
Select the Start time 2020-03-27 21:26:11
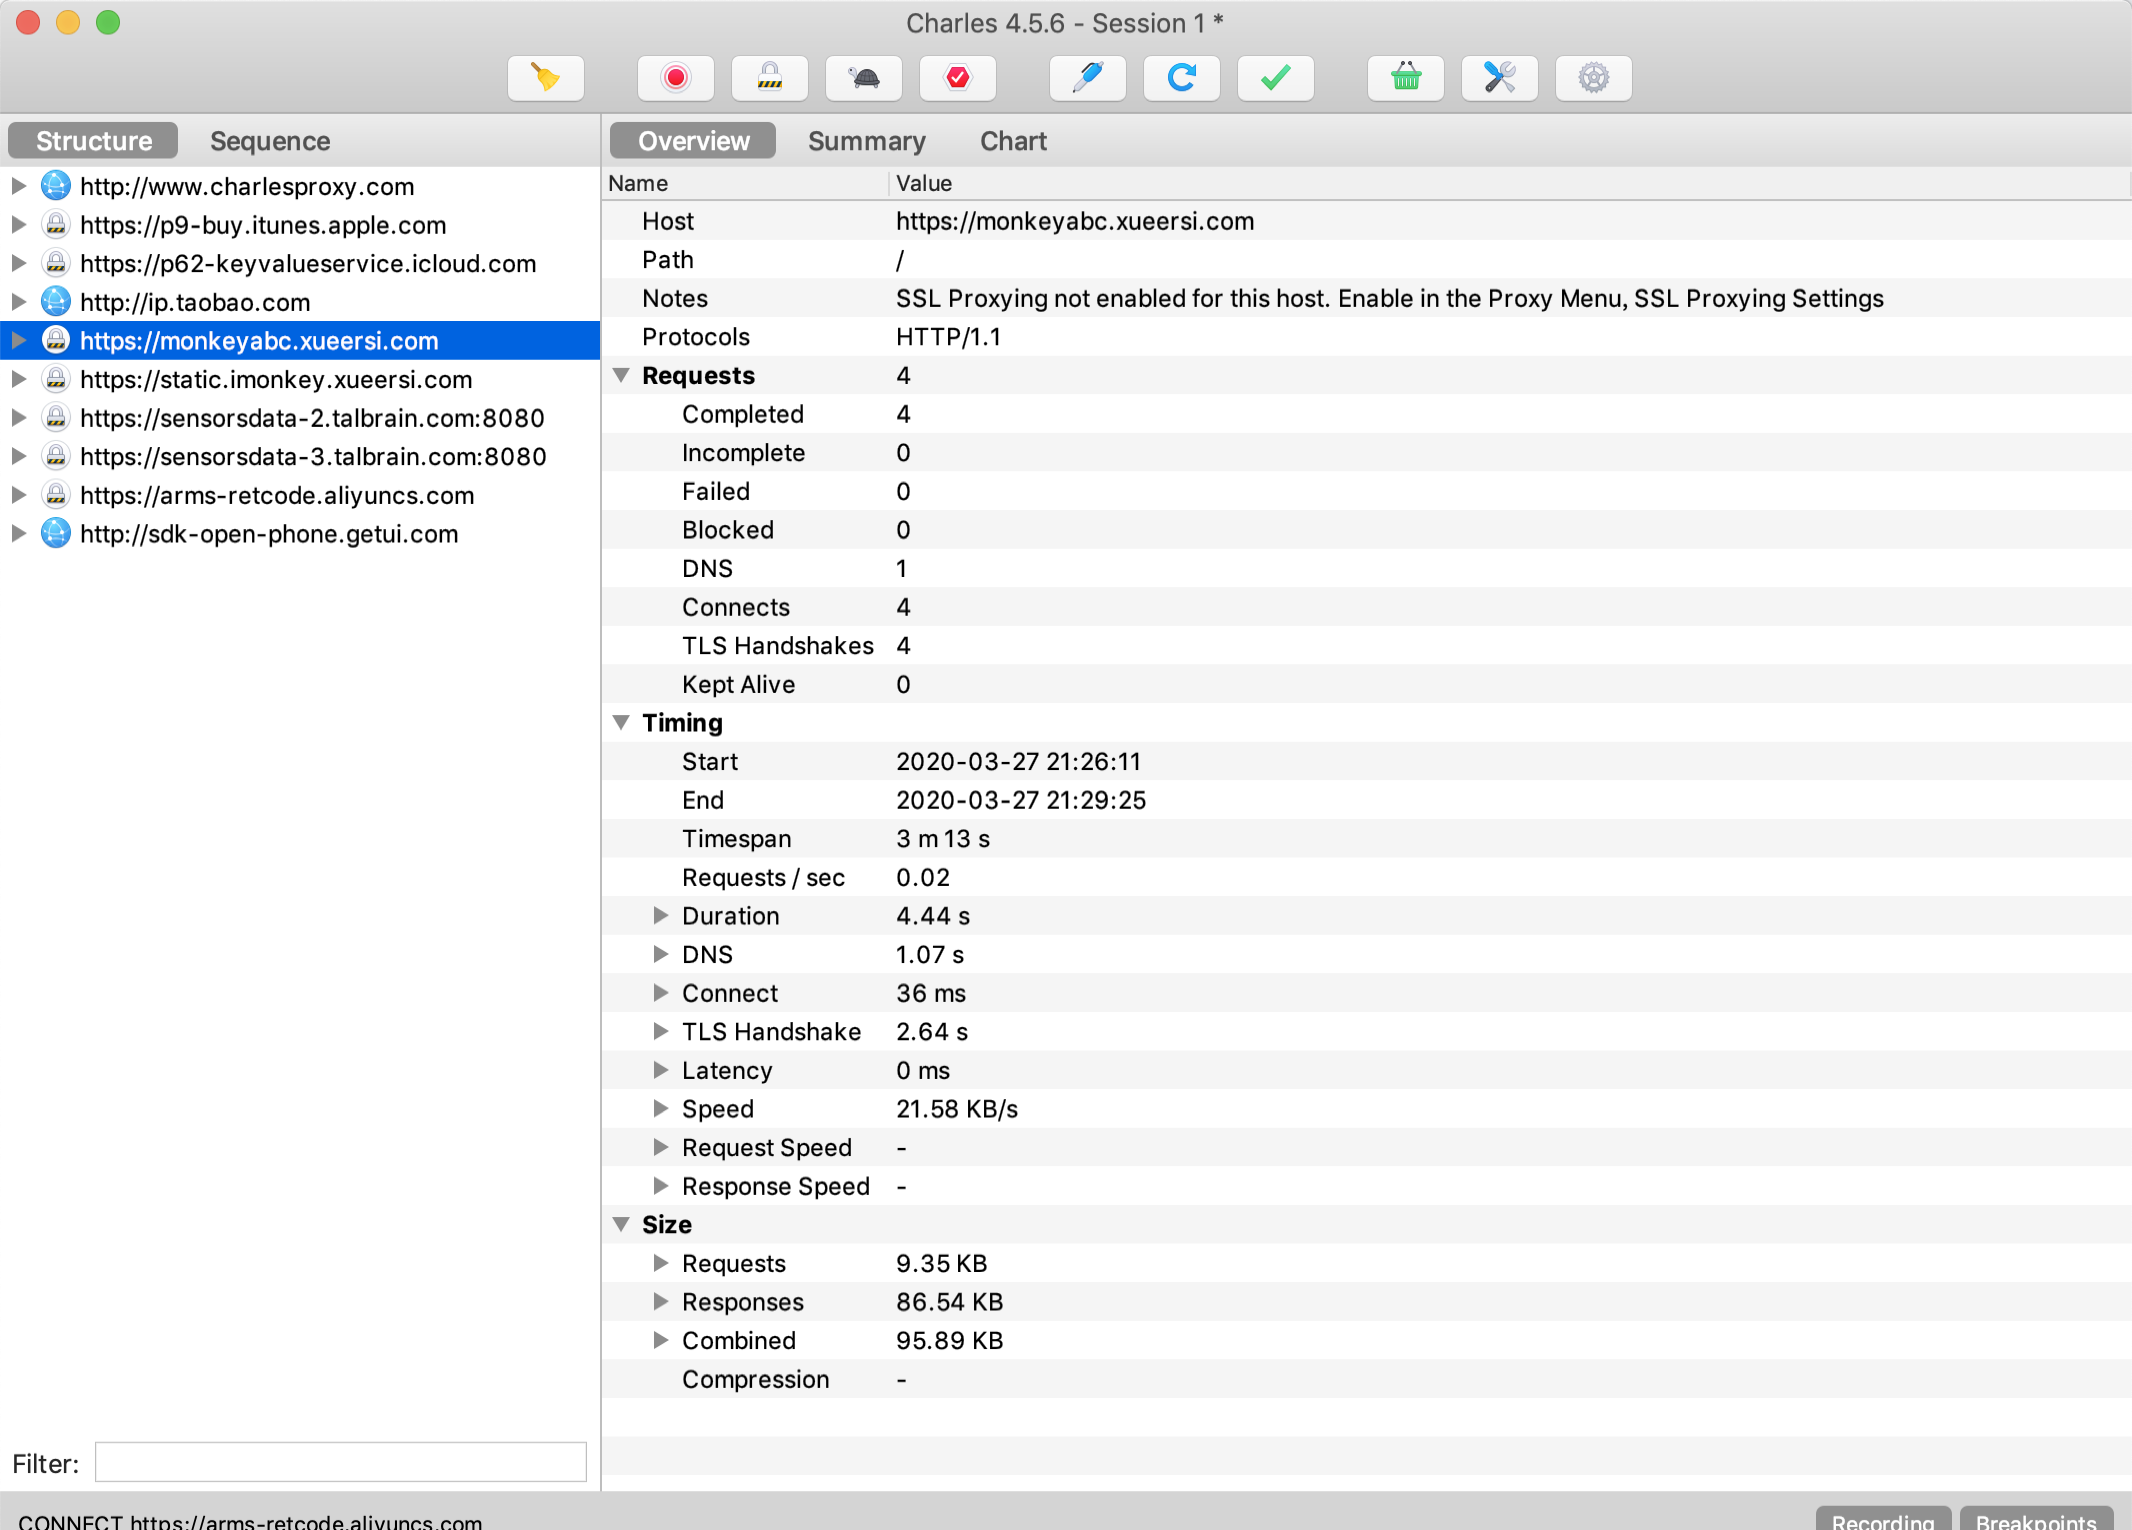coord(1018,761)
